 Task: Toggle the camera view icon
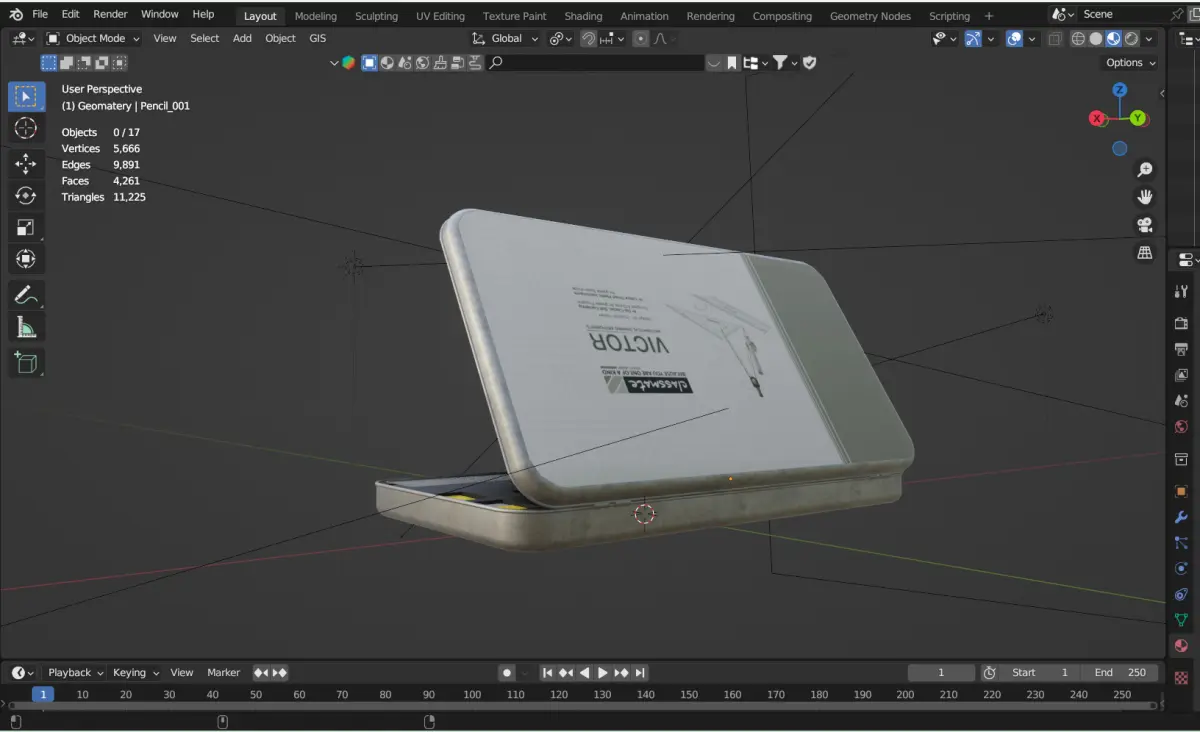[1145, 225]
